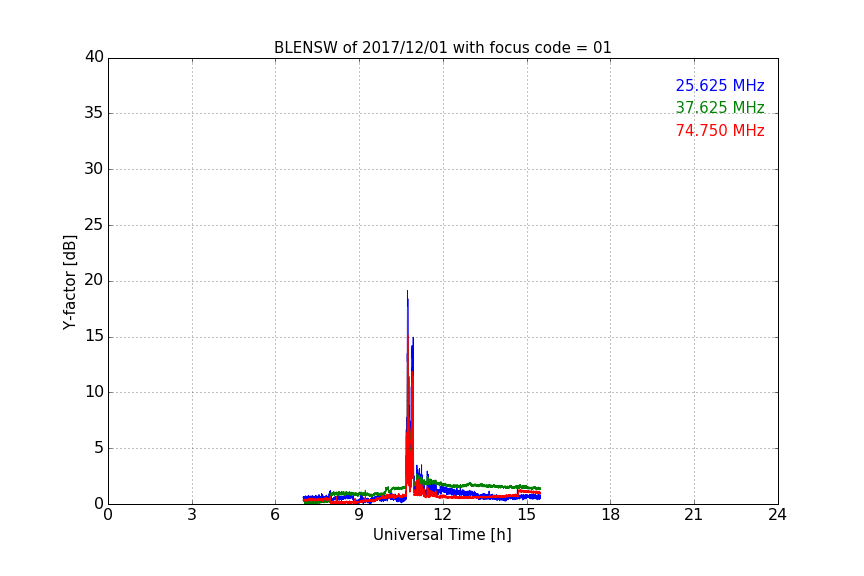Viewport: 864px width, 576px height.
Task: Click the y-axis tick label '35'
Action: pyautogui.click(x=94, y=113)
